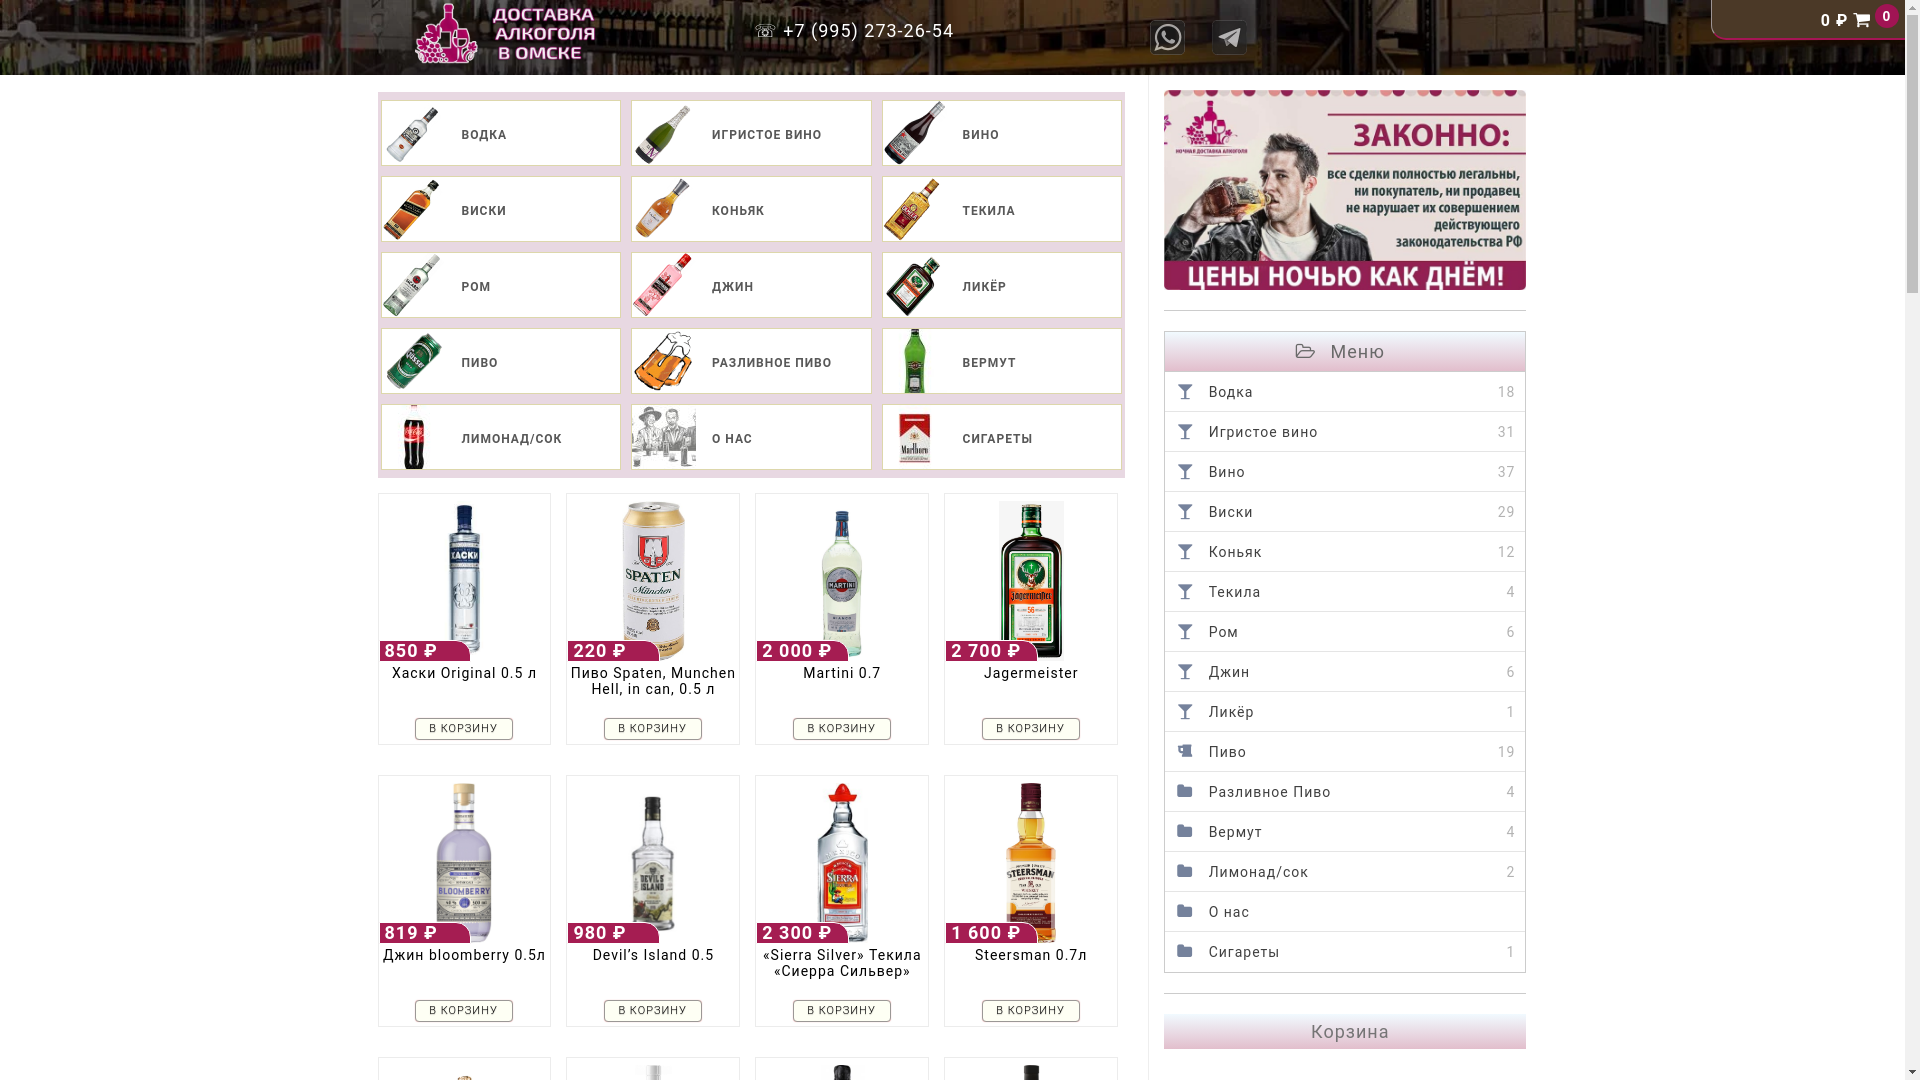Select Ром in sidebar menu
Screen dimensions: 1920x1080
click(1344, 632)
